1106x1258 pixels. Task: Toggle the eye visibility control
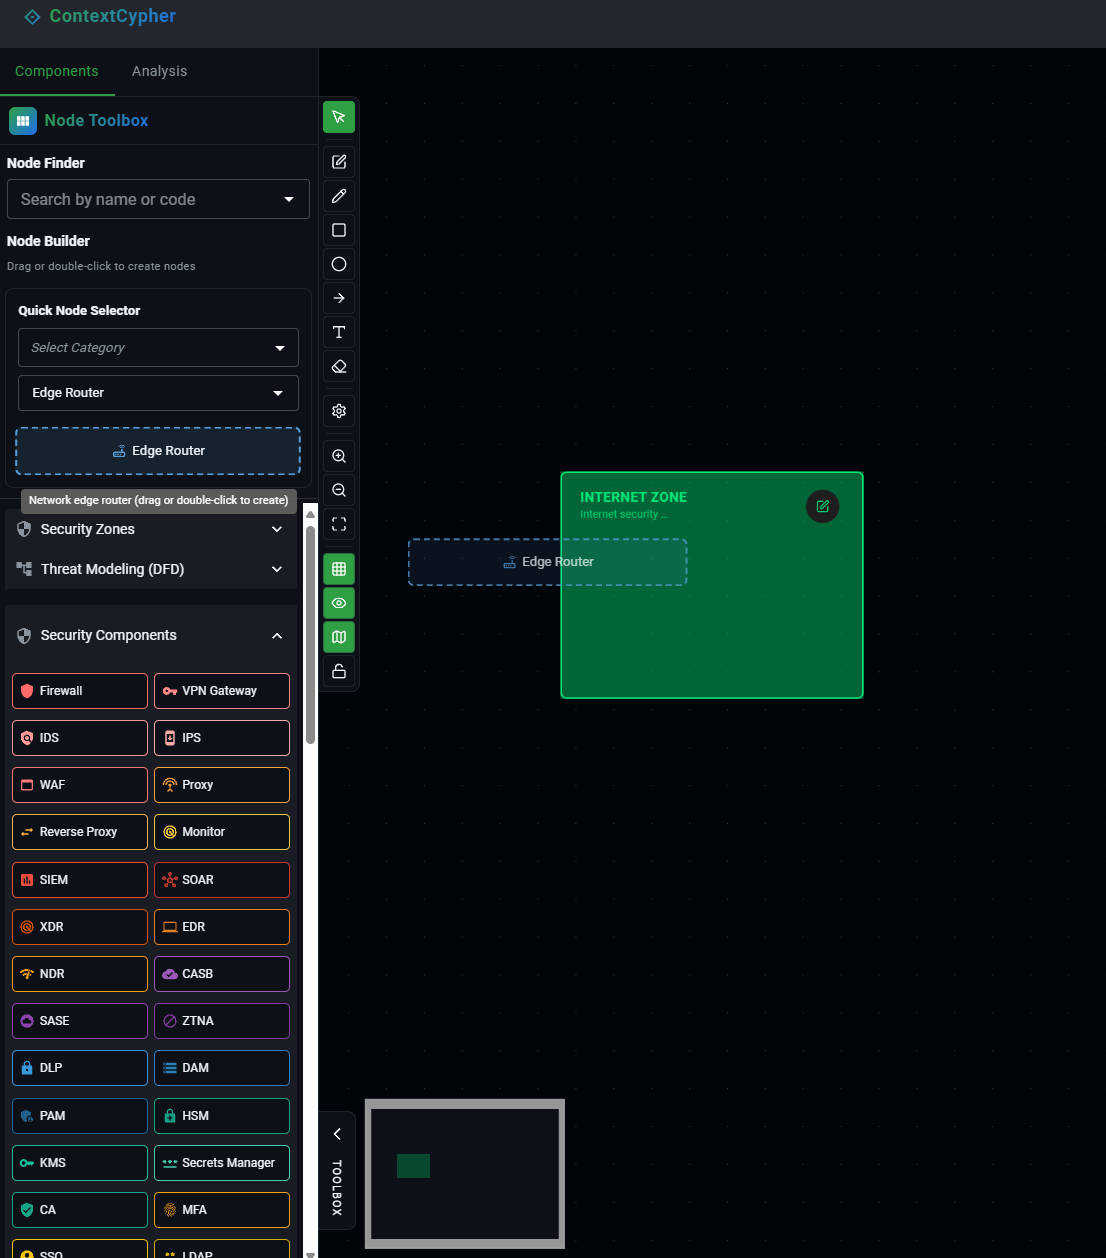338,602
